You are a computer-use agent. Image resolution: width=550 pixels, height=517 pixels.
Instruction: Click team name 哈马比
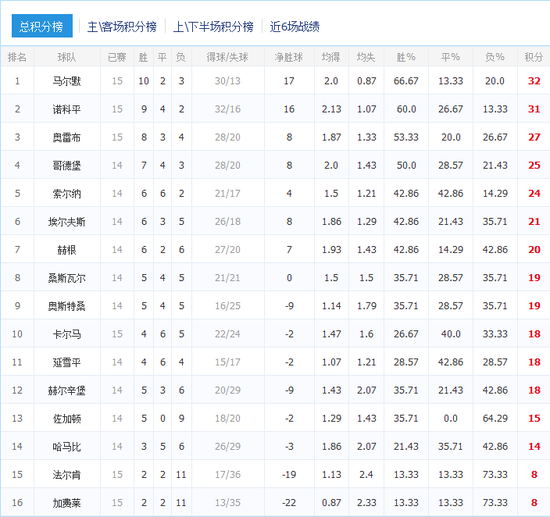coord(67,446)
